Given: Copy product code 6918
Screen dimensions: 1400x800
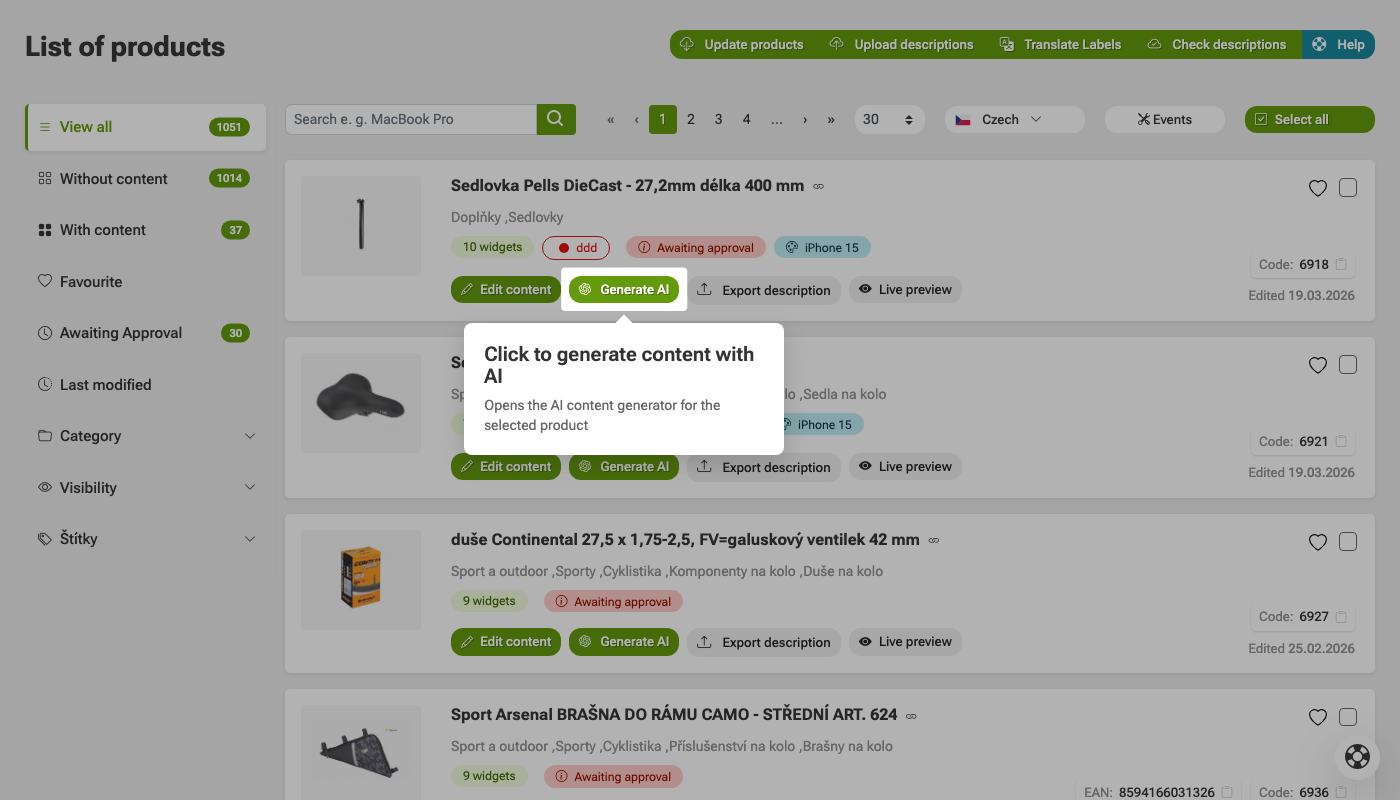Looking at the screenshot, I should pyautogui.click(x=1342, y=265).
